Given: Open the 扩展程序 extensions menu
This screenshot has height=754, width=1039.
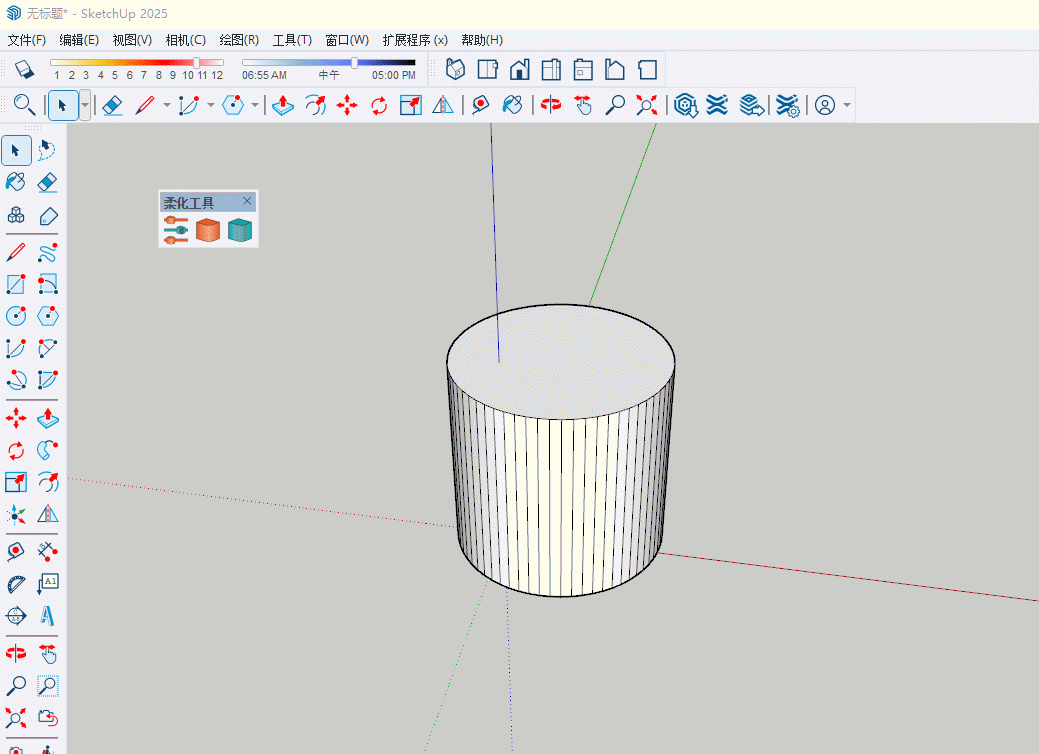Looking at the screenshot, I should click(414, 40).
